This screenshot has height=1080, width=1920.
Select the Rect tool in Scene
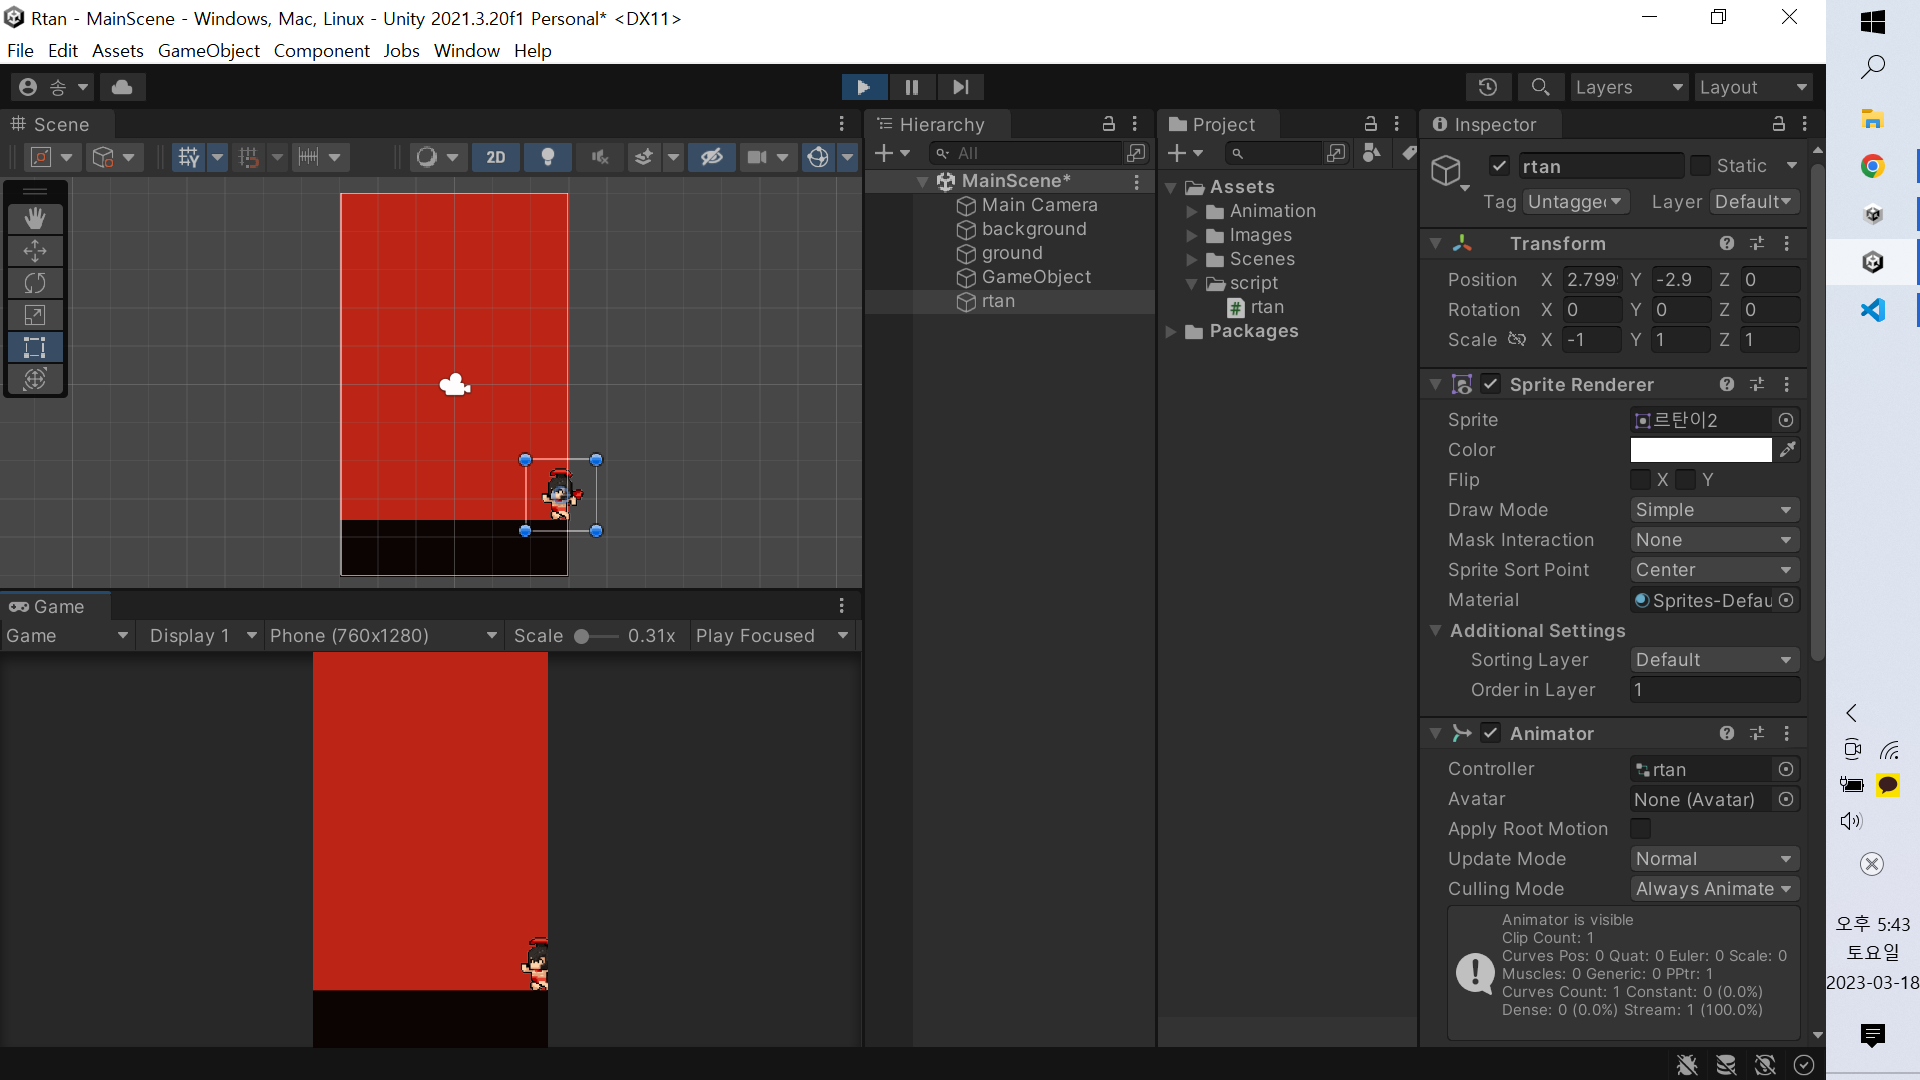pyautogui.click(x=35, y=347)
